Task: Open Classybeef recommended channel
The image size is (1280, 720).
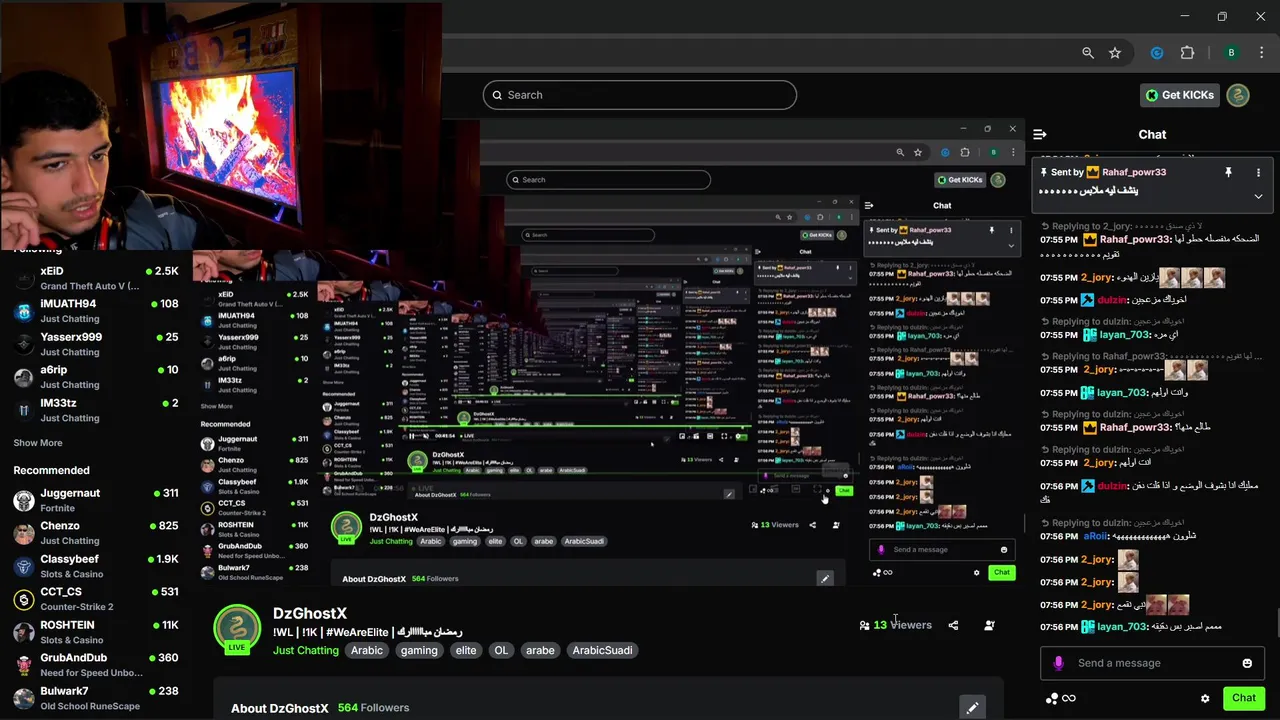Action: pos(95,566)
